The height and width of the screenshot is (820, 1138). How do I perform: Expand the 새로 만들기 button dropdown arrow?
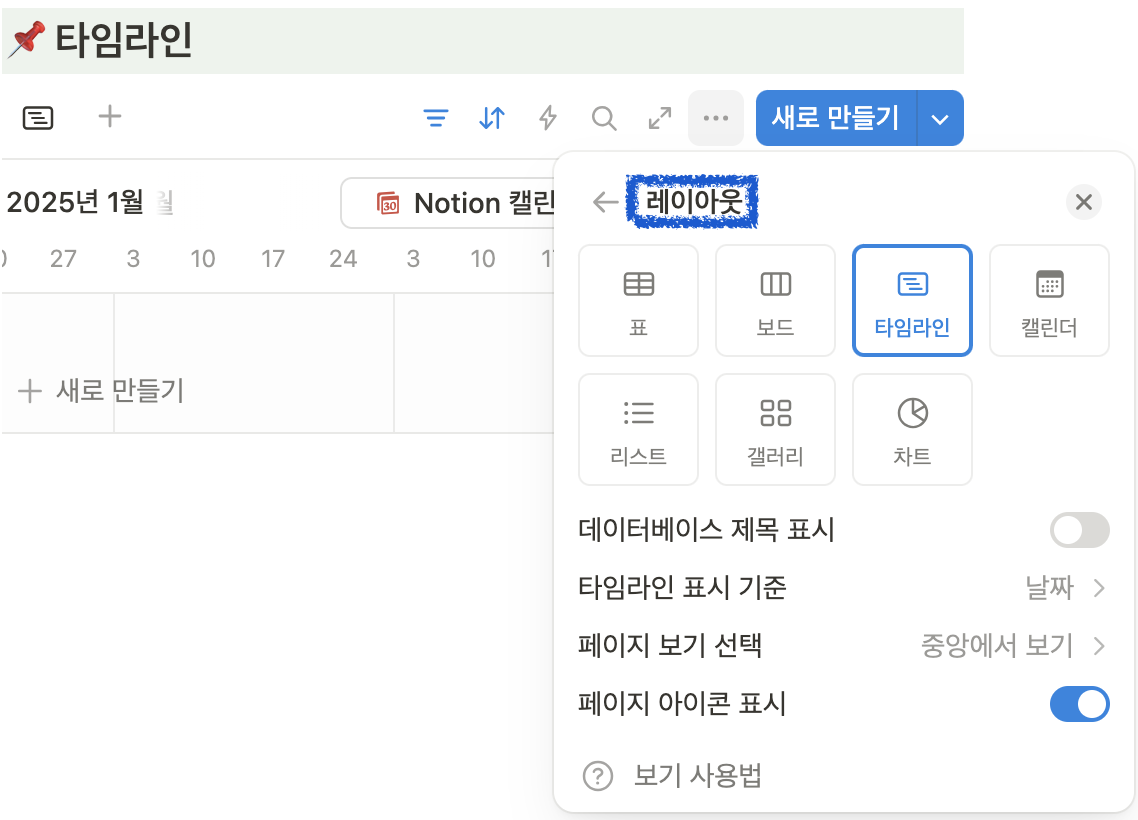pos(939,118)
